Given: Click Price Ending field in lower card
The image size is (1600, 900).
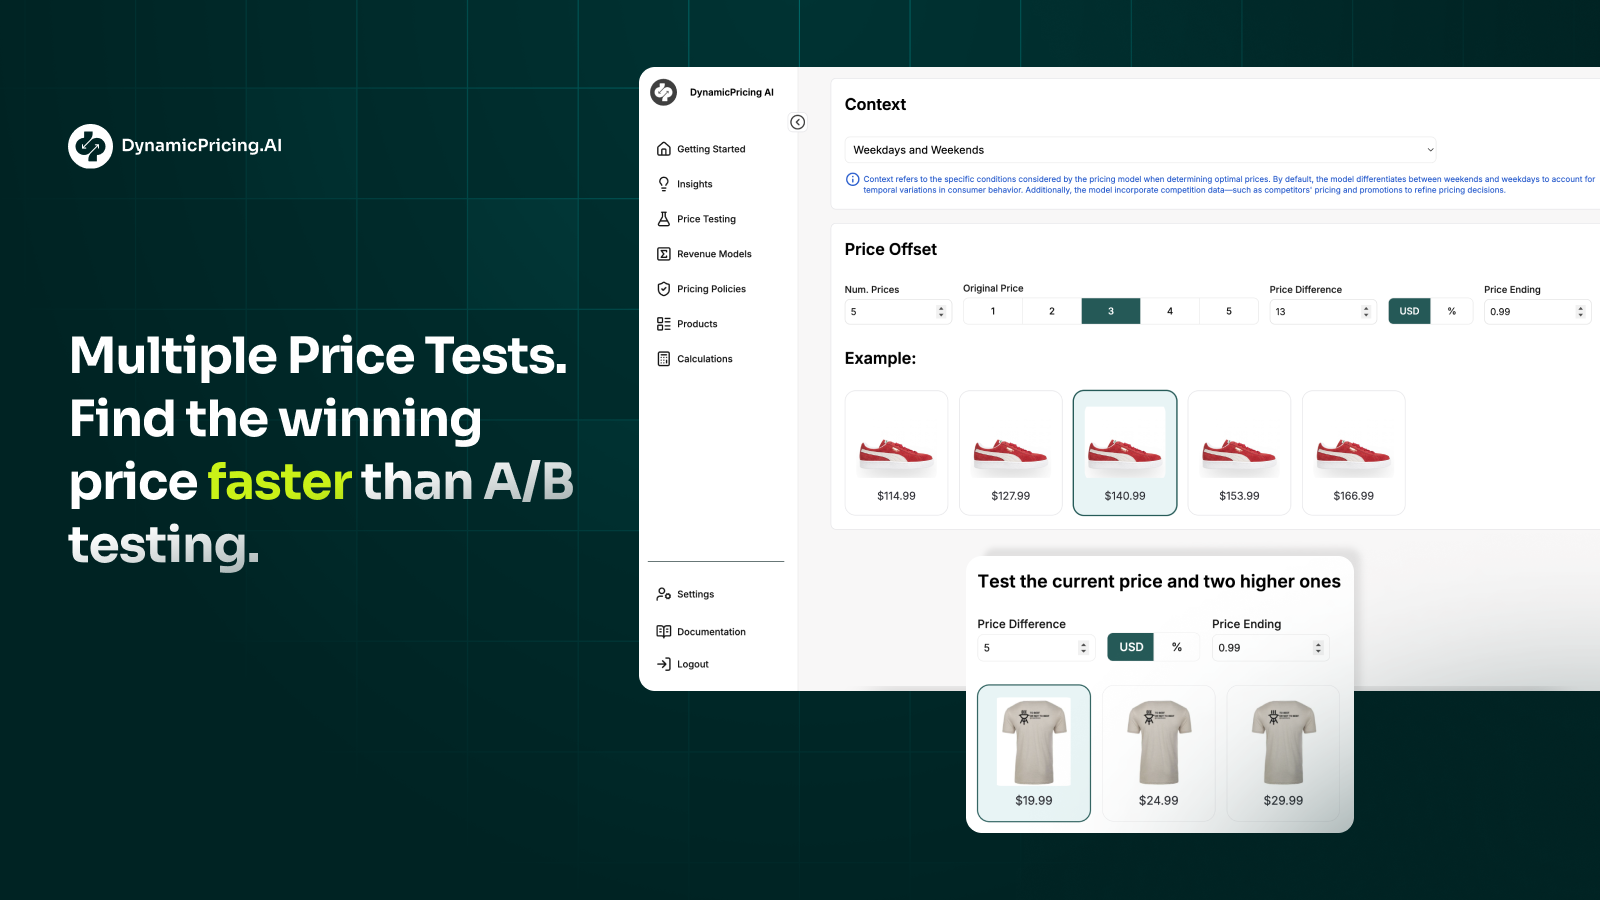Looking at the screenshot, I should tap(1270, 648).
